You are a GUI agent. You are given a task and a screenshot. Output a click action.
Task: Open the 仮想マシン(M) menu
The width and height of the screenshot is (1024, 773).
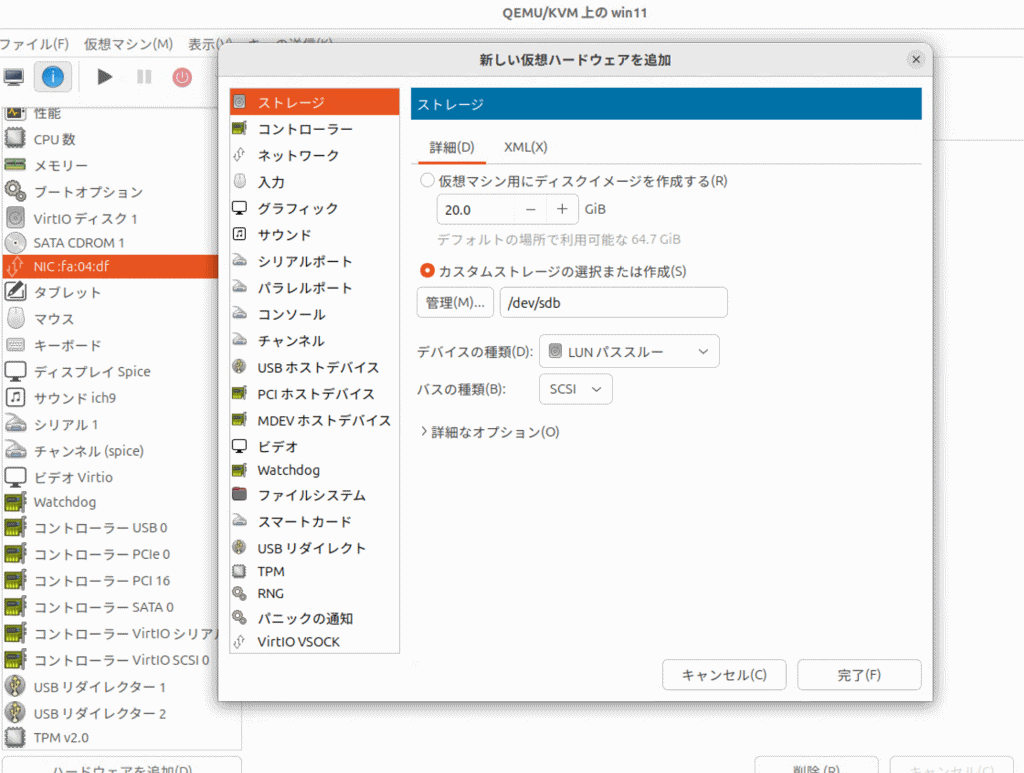tap(128, 44)
